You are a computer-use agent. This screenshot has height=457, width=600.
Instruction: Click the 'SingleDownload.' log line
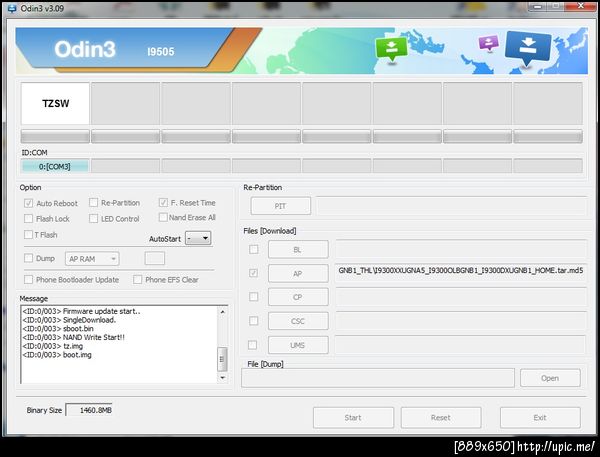[x=69, y=320]
